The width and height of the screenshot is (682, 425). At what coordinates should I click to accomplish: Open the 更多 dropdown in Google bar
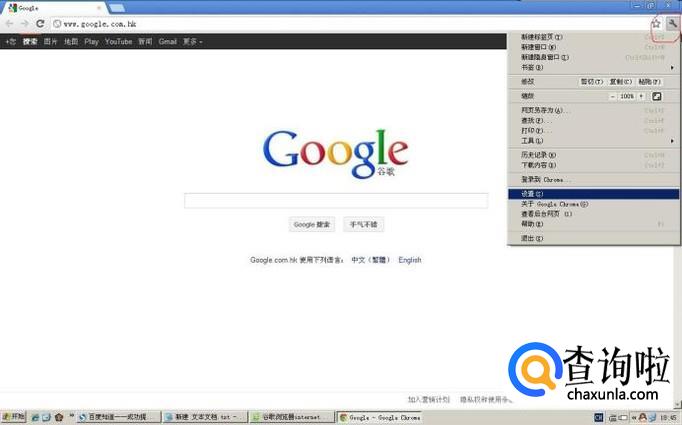pos(192,42)
